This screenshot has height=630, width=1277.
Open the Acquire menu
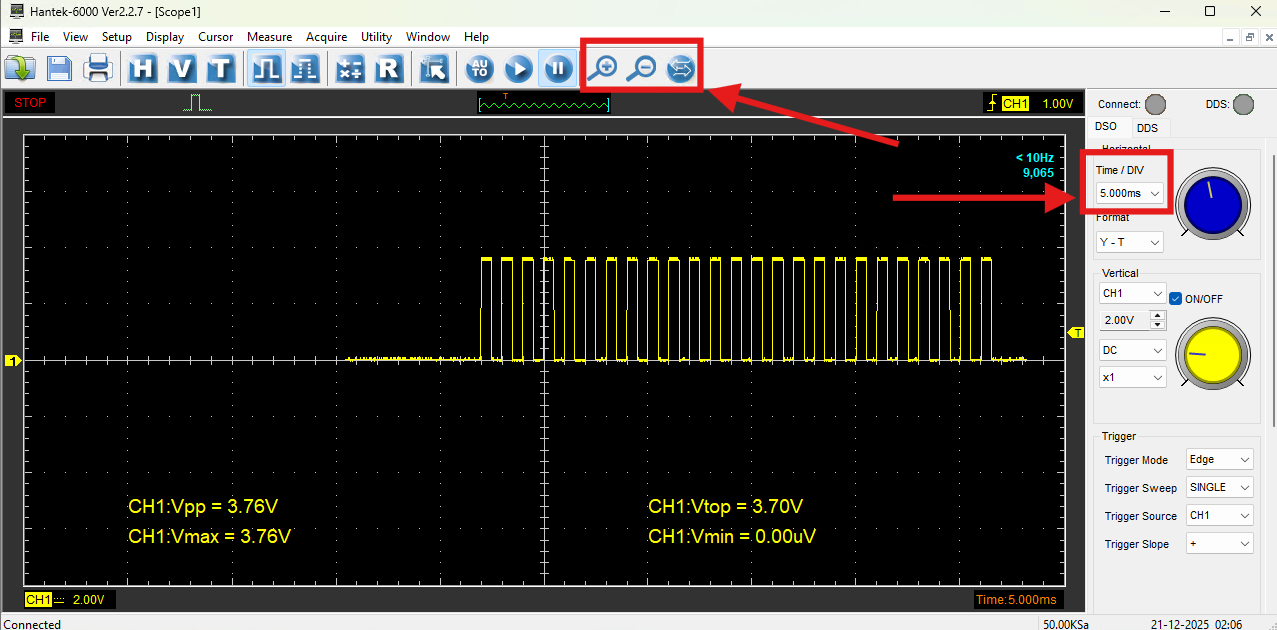327,37
